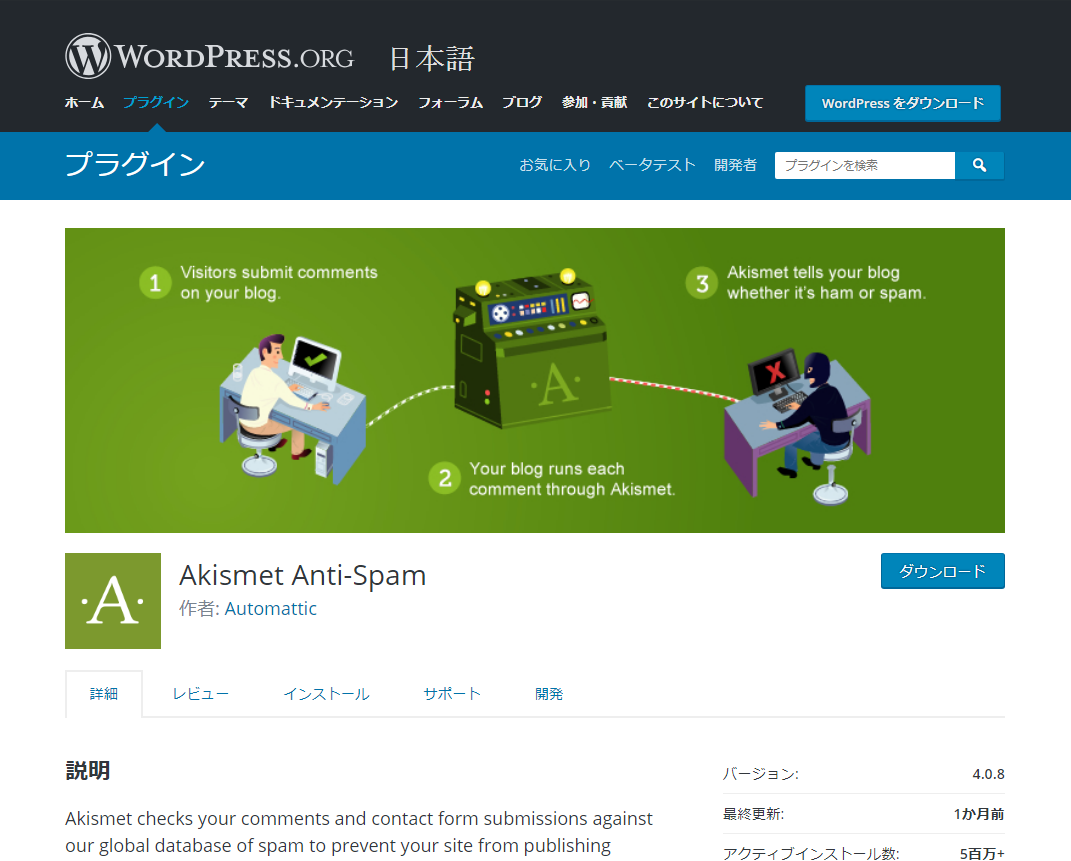Open the ベータテスト link
Image resolution: width=1071 pixels, height=861 pixels.
[652, 165]
